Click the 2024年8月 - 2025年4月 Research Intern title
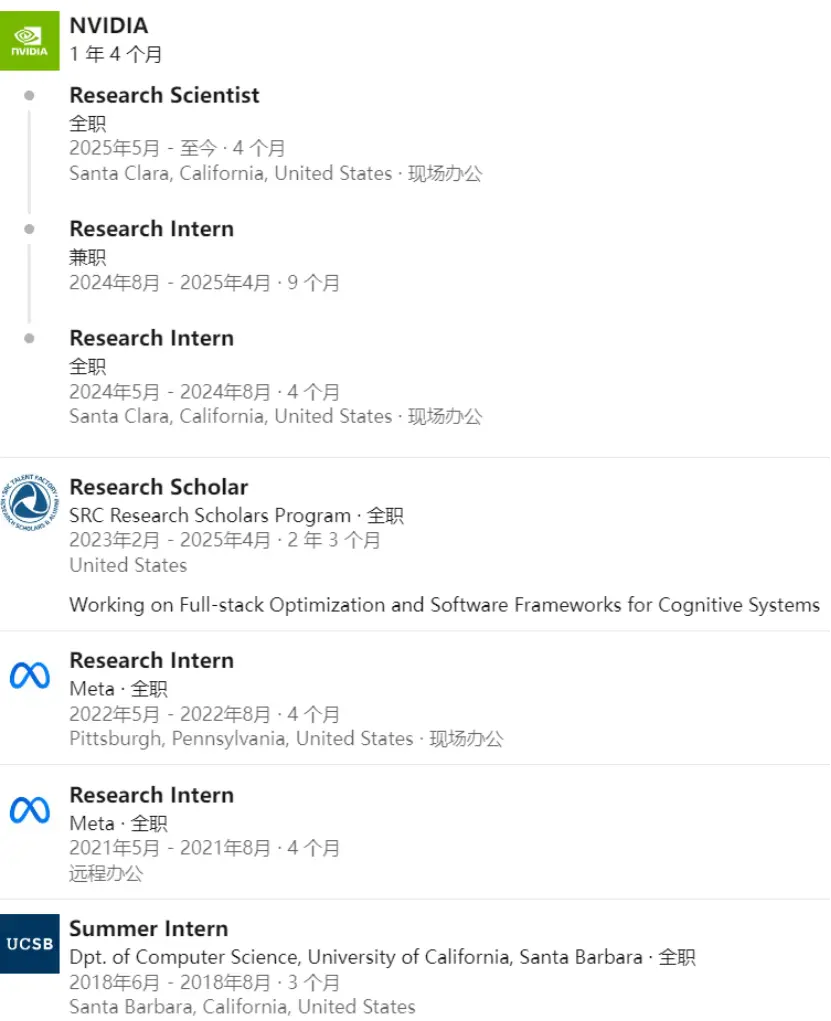 coord(152,229)
